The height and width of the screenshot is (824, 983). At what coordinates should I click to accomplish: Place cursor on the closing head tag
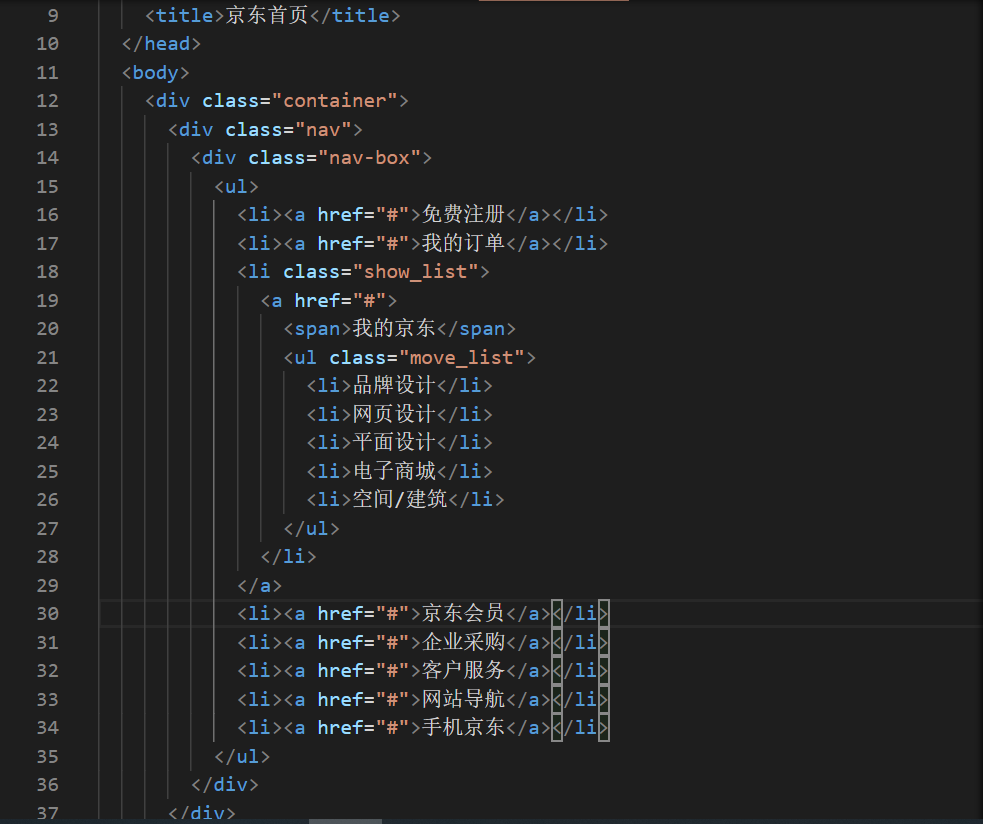coord(161,44)
